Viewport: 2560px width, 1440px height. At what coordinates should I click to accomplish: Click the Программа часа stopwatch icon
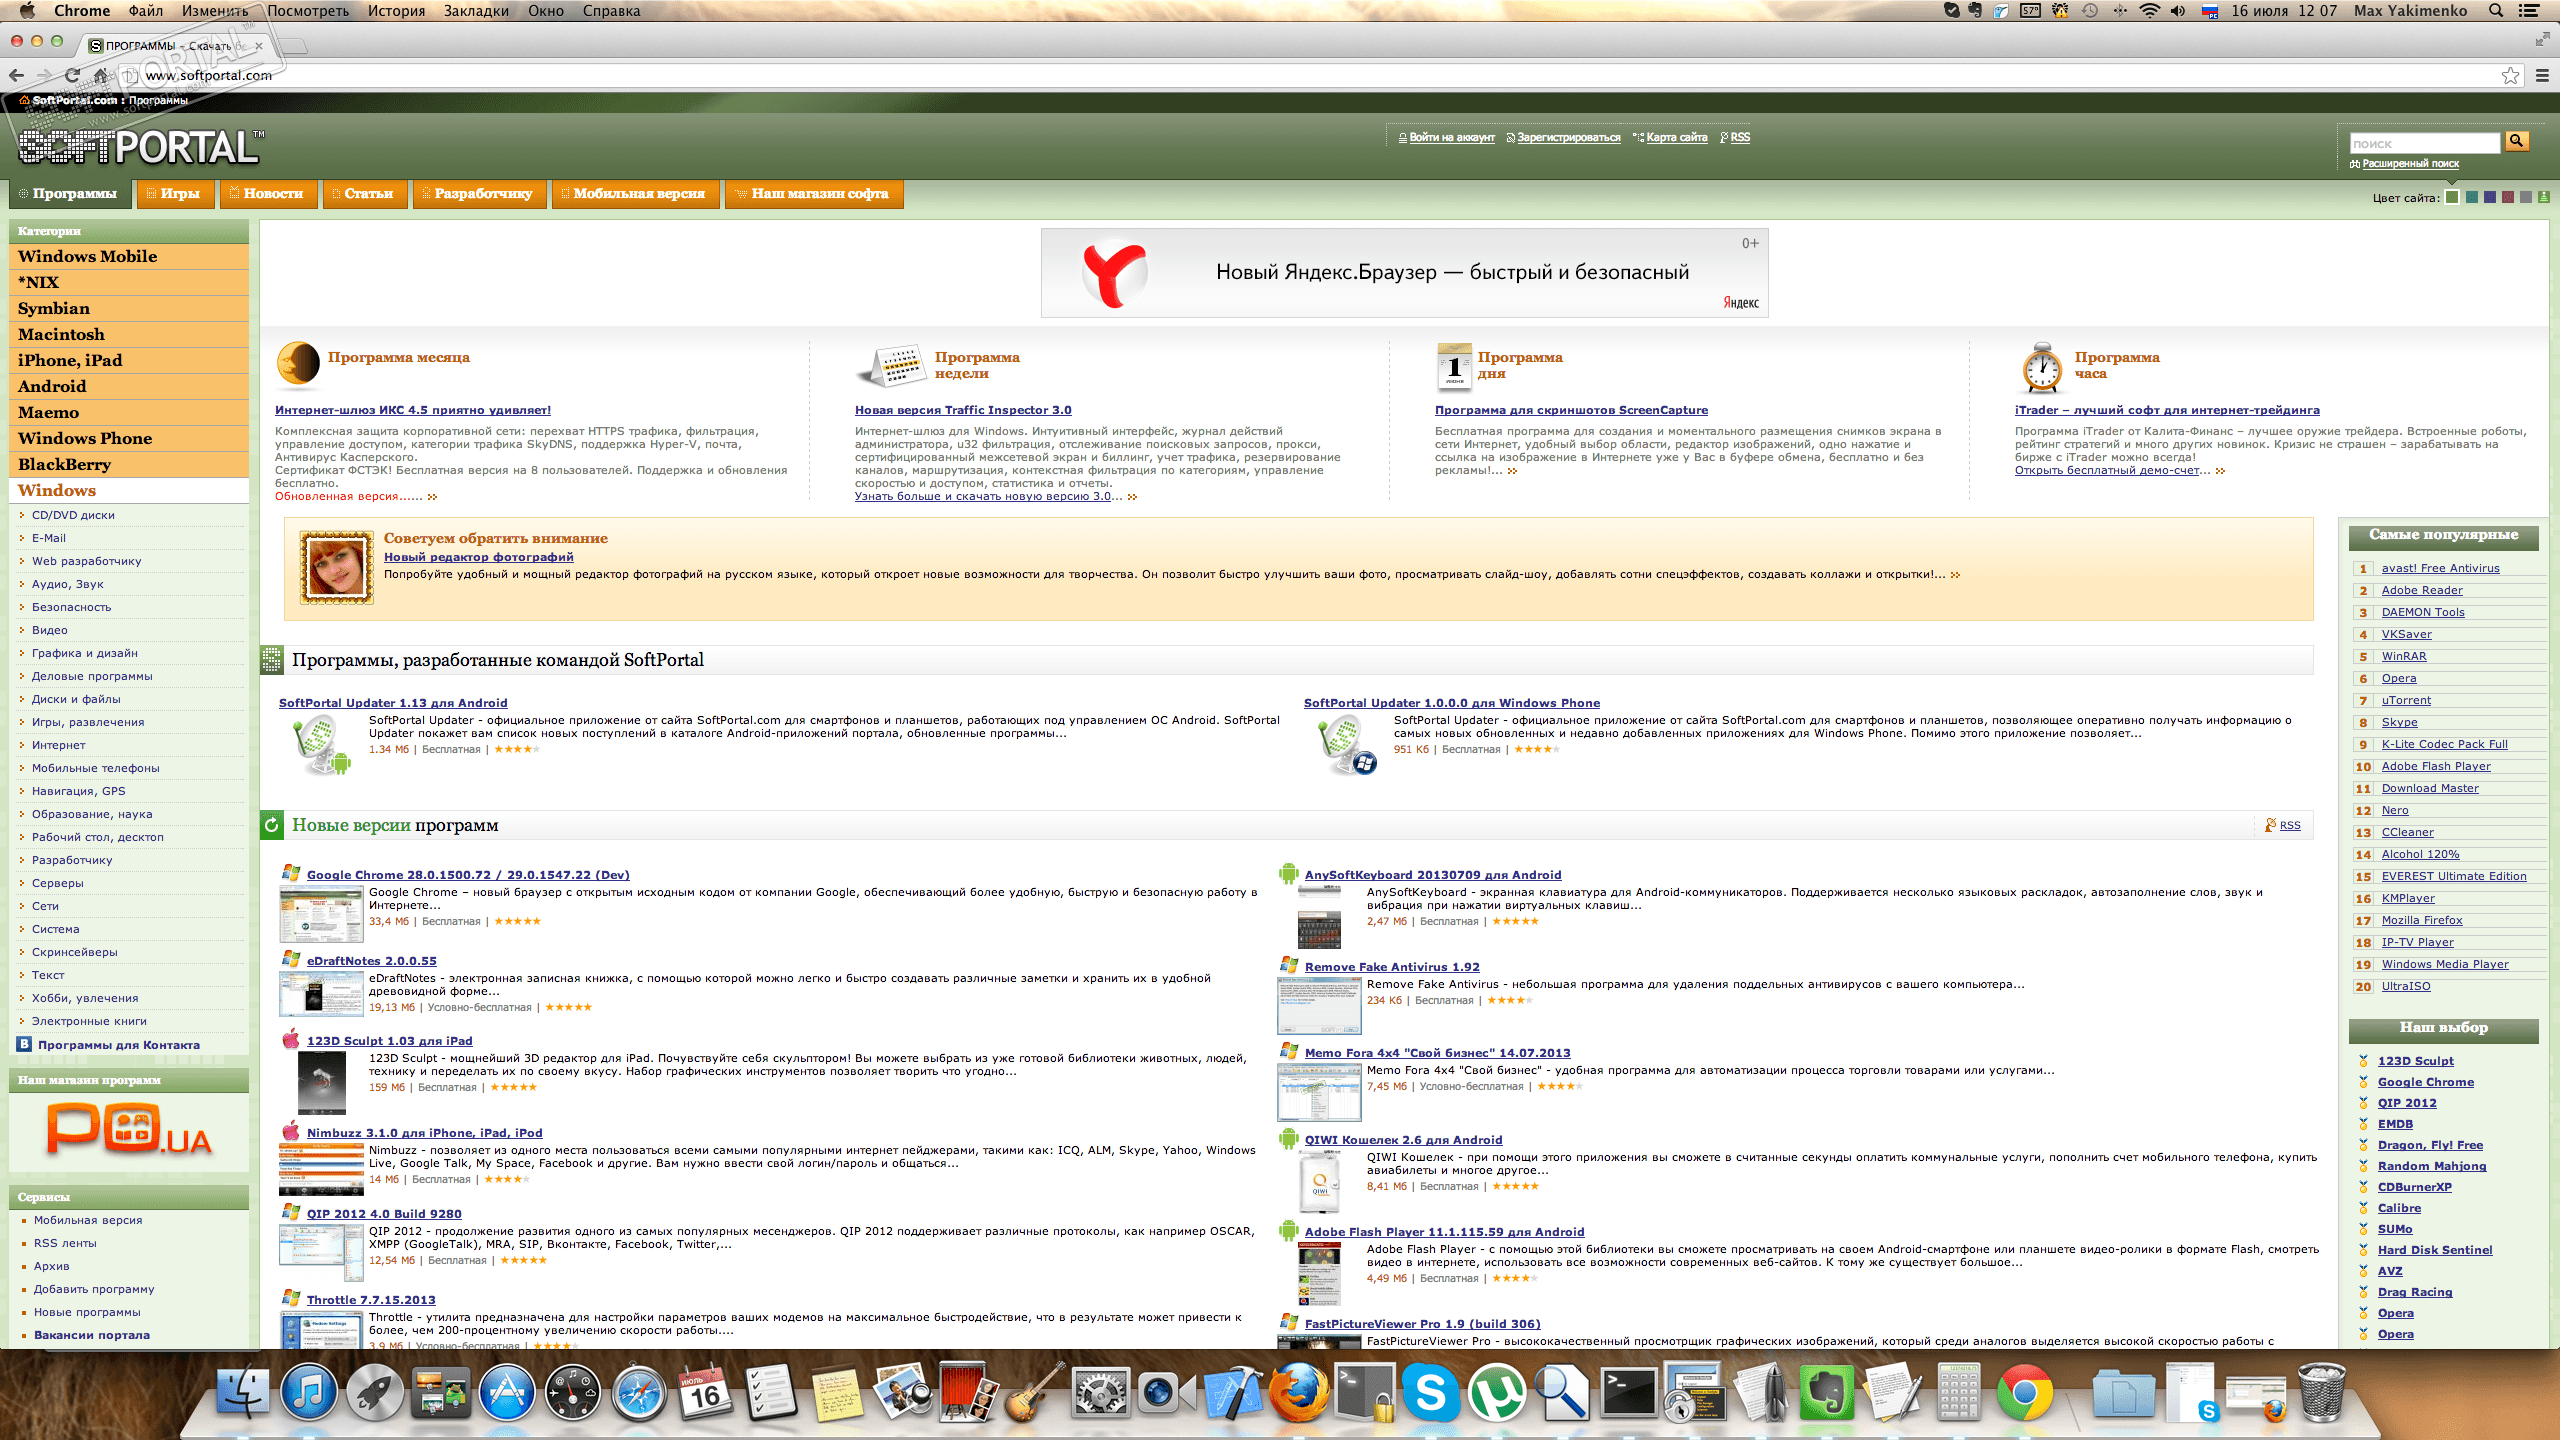(2041, 368)
